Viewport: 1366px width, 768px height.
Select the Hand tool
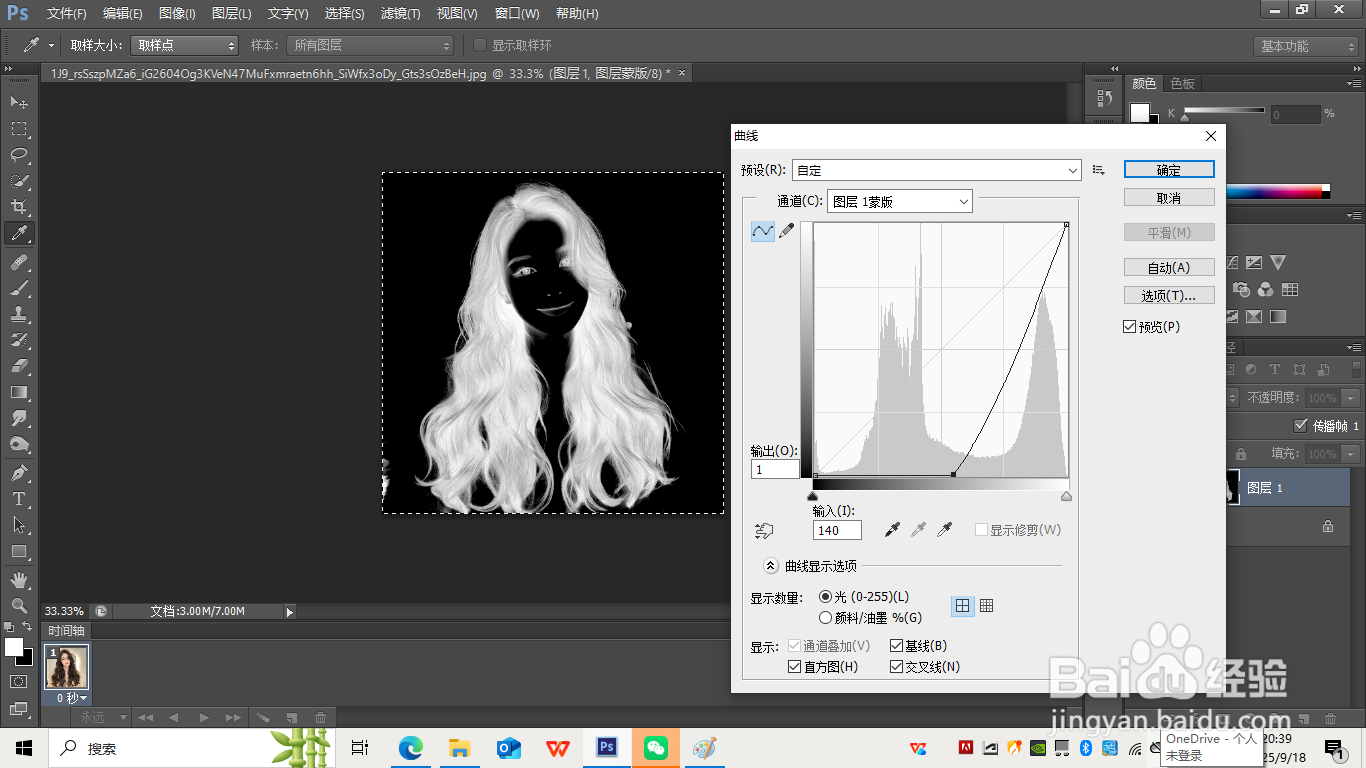[19, 580]
